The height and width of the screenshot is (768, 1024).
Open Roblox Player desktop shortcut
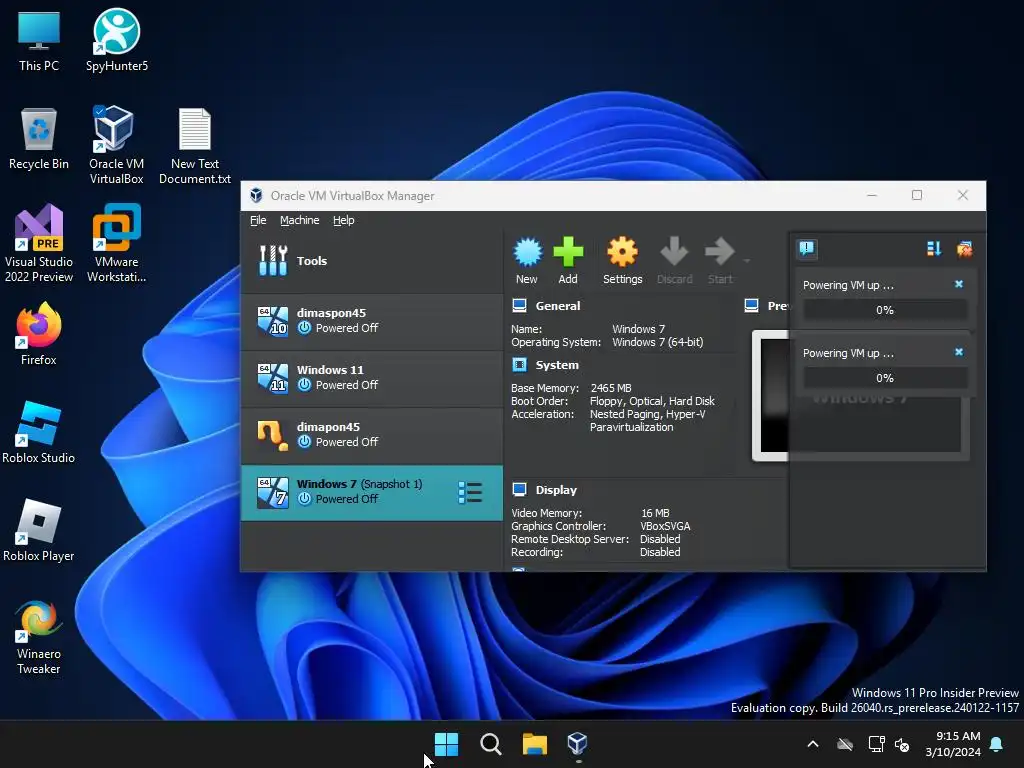tap(39, 530)
